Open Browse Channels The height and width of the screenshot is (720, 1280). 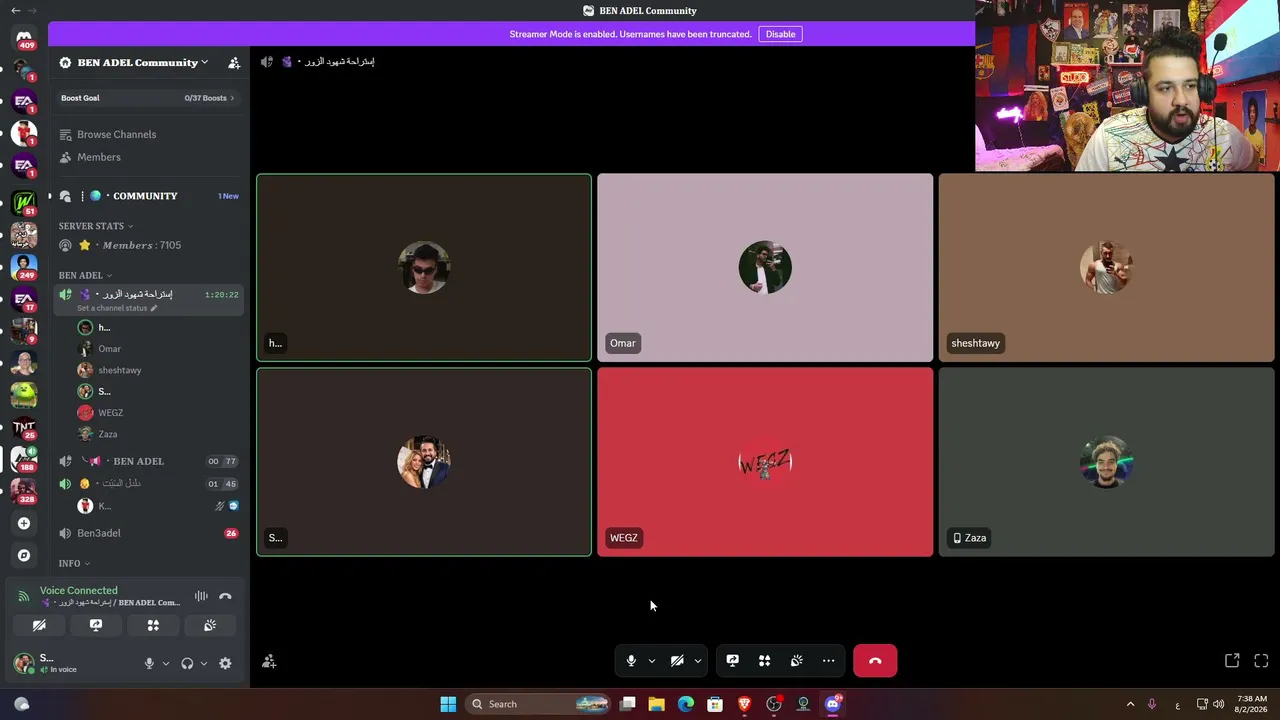pos(148,134)
